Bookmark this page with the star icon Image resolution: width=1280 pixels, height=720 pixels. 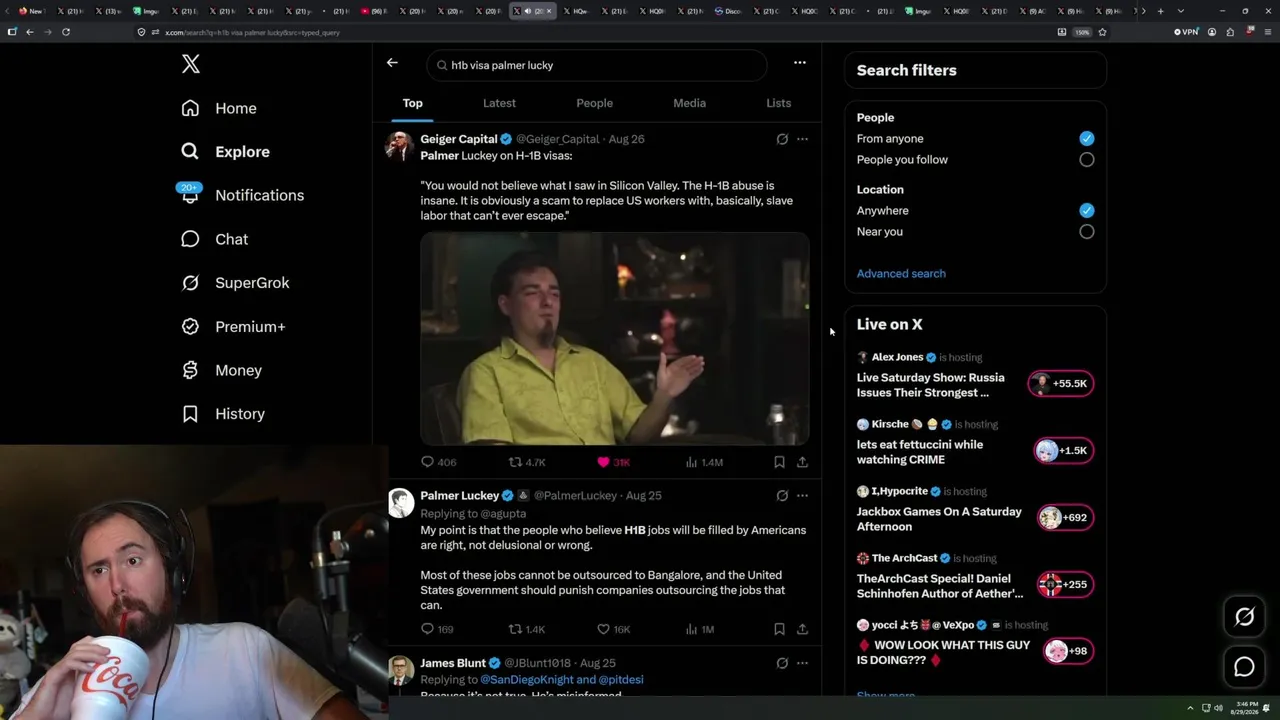click(1102, 32)
